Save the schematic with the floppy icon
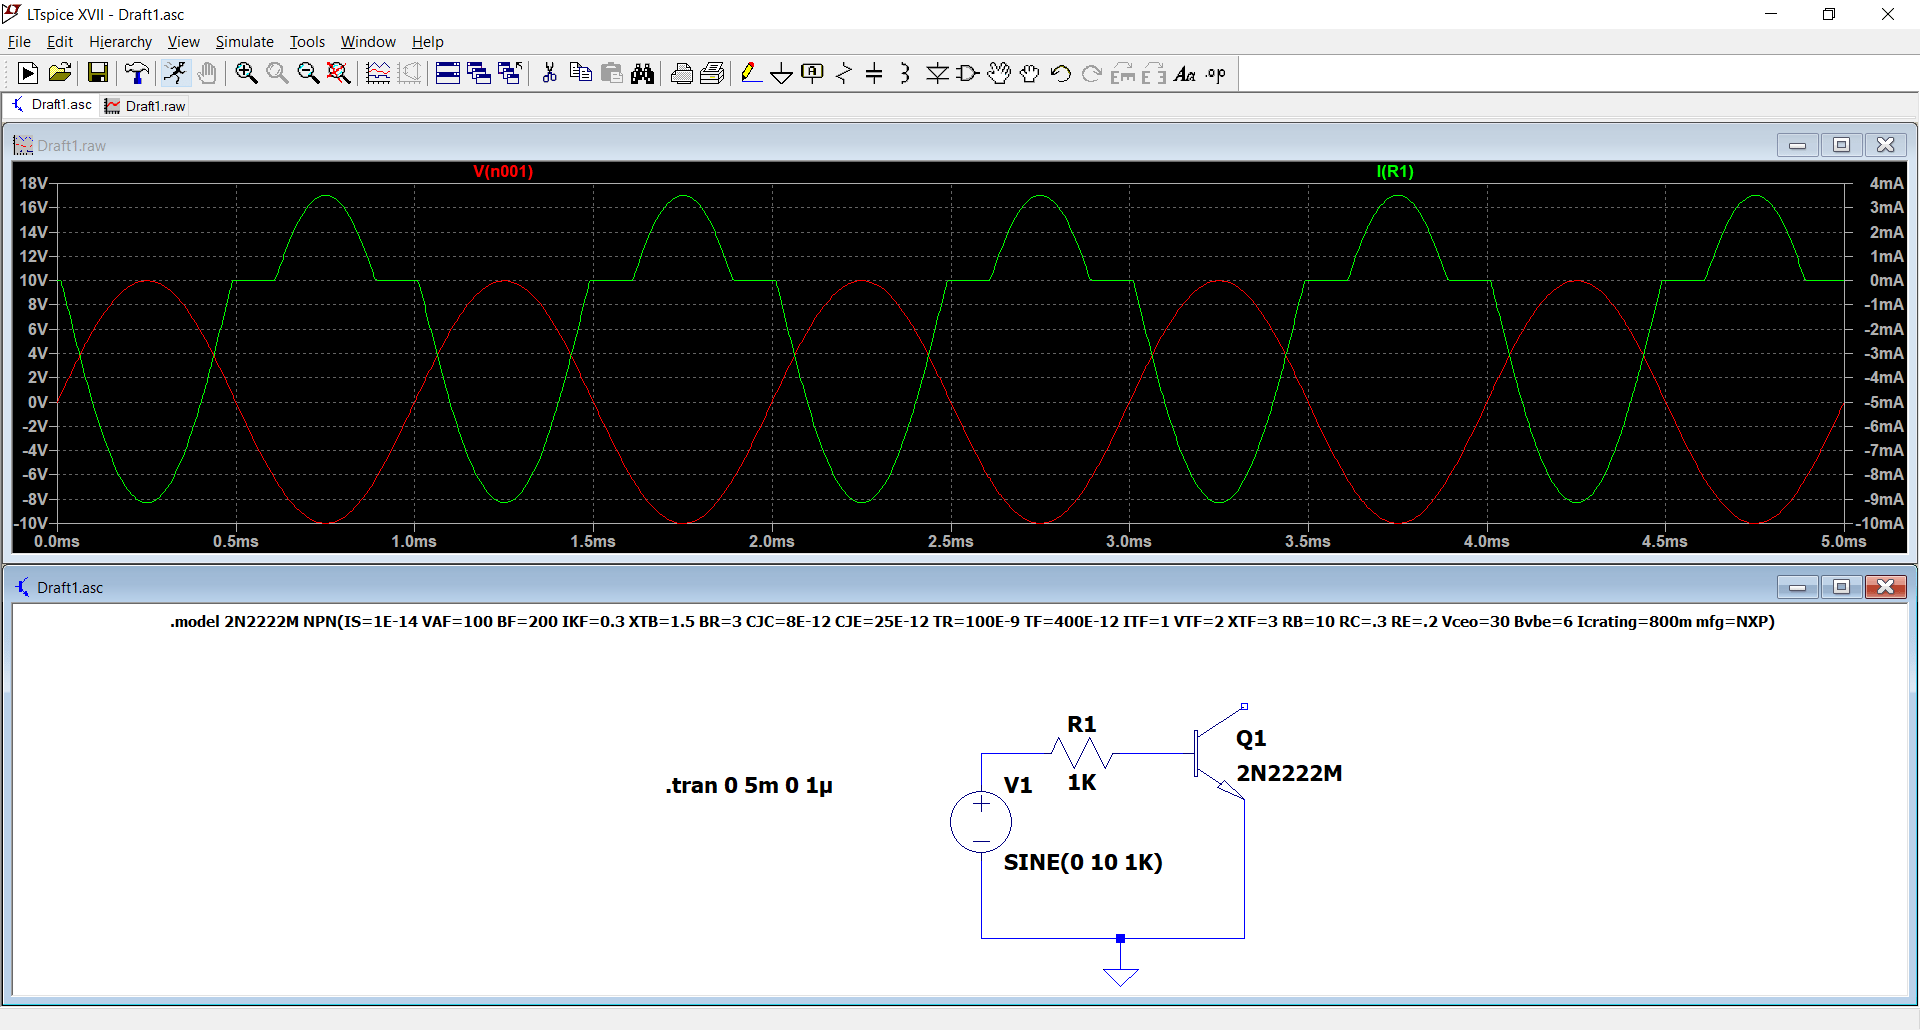 tap(97, 73)
